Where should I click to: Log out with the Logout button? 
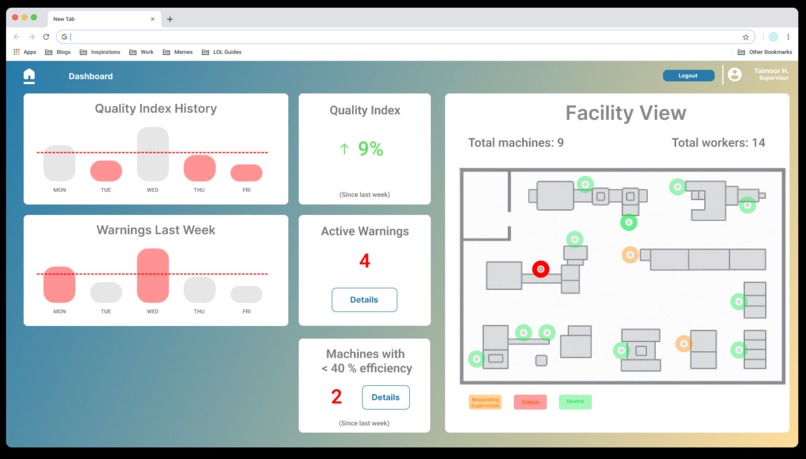pos(688,76)
